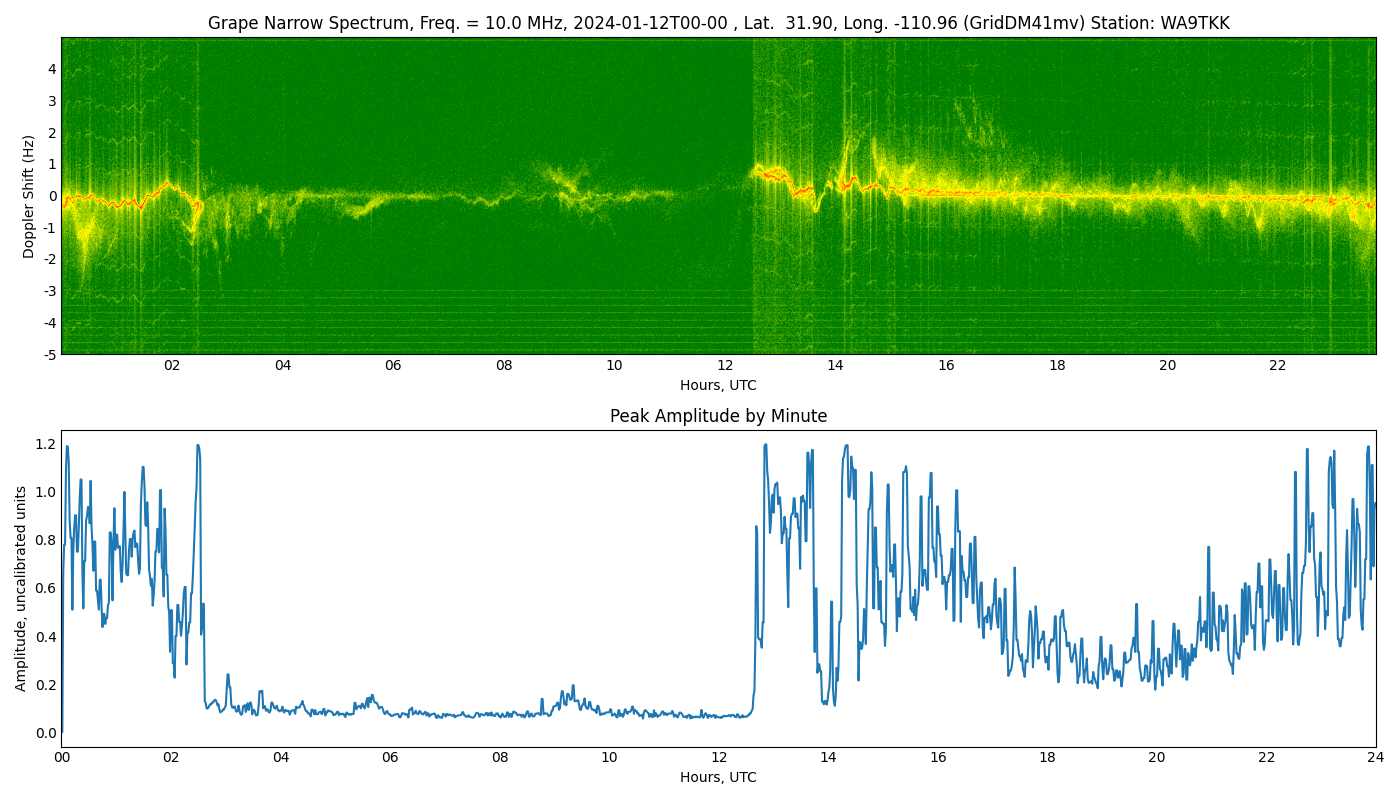The image size is (1400, 800).
Task: Click the 0.0 amplitude axis tick
Action: point(46,733)
